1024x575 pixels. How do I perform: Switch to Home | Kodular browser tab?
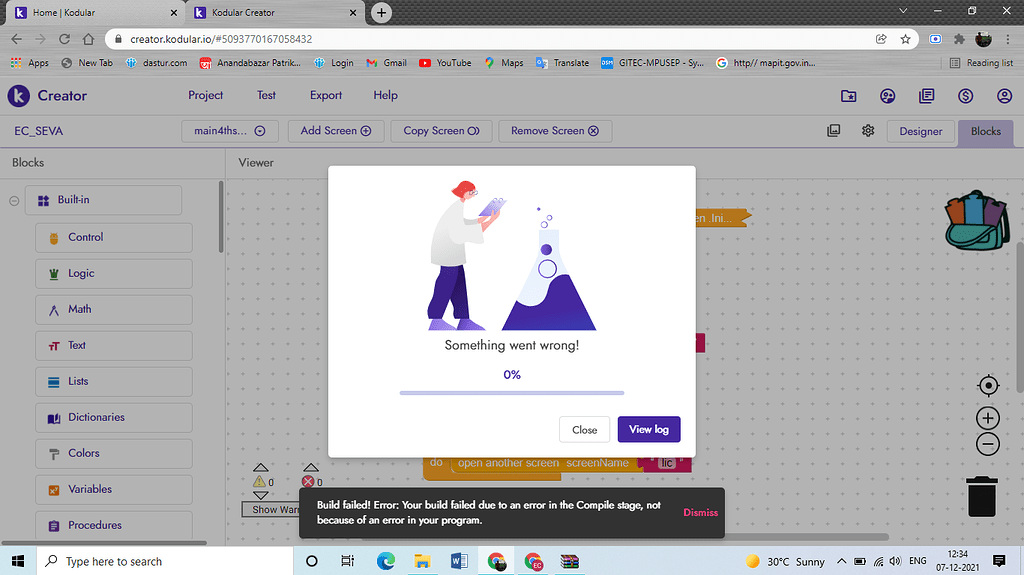point(95,12)
